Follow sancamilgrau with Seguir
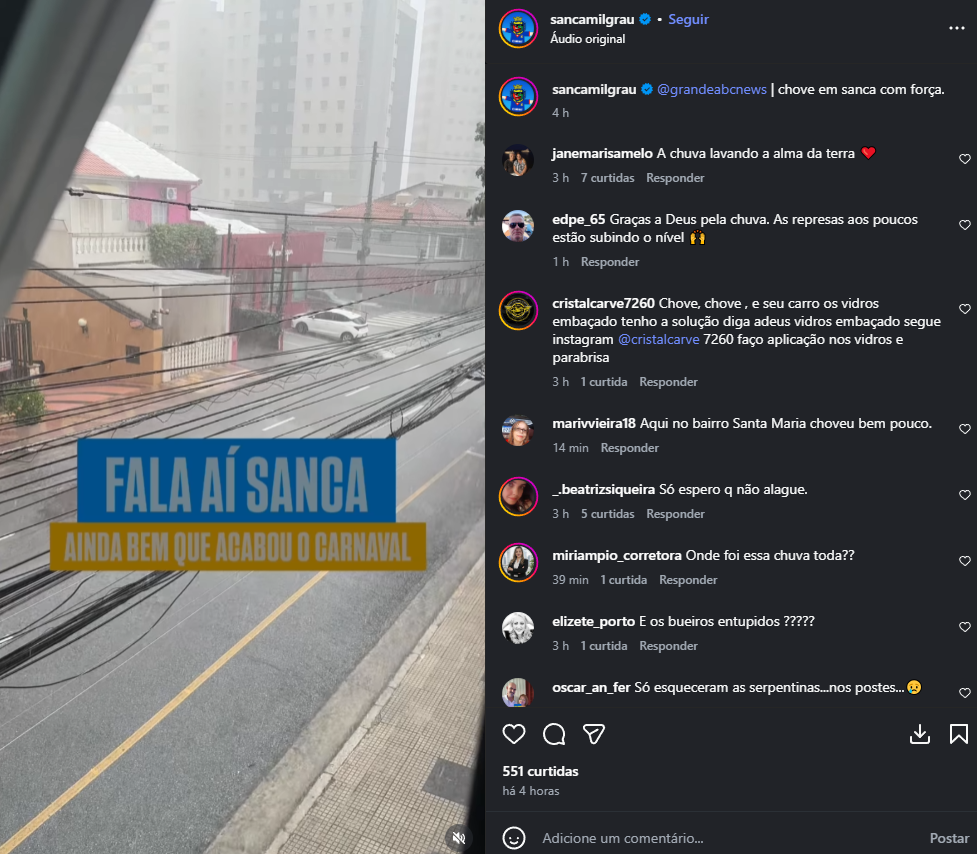This screenshot has height=854, width=977. (689, 19)
